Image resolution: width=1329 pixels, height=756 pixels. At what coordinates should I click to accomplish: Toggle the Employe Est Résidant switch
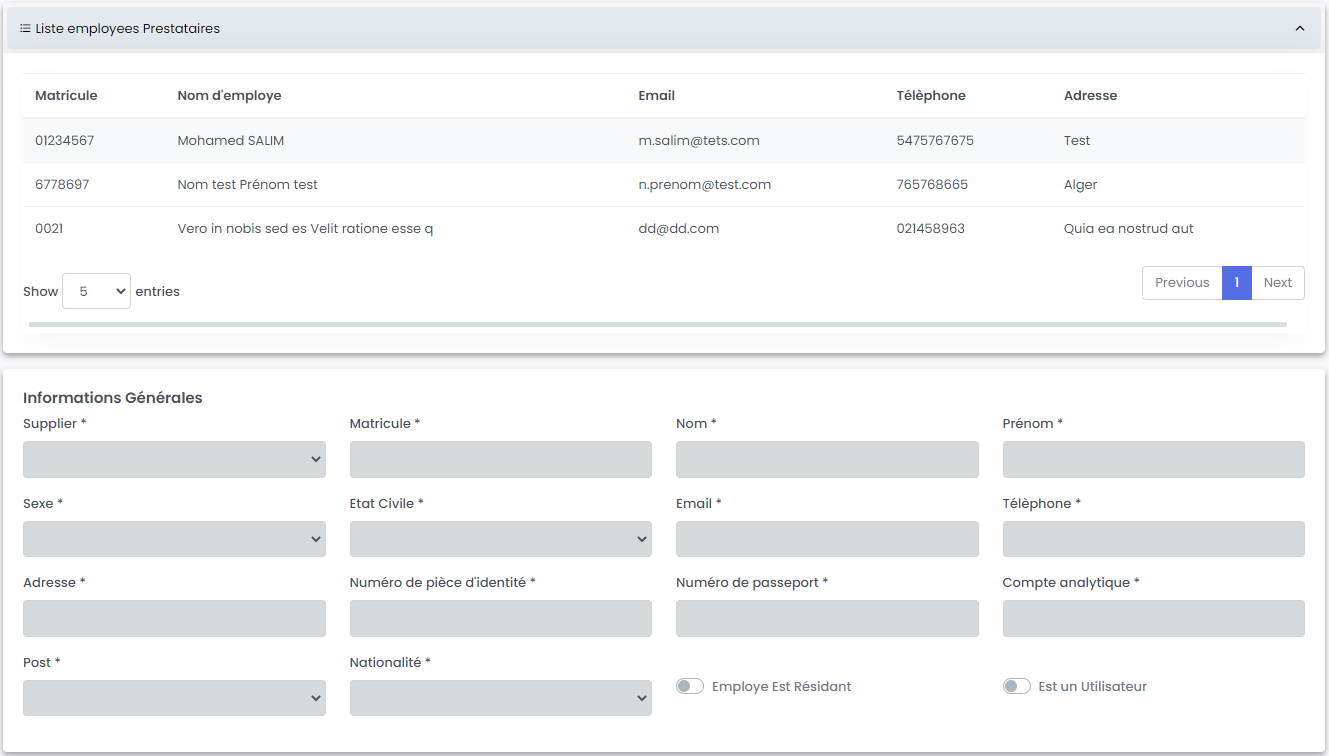(690, 686)
